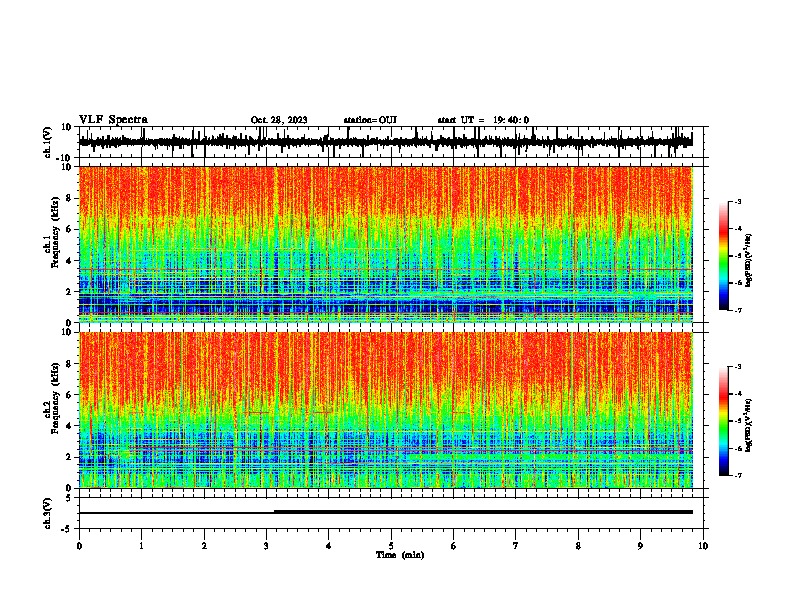Click the "VLF Spectra" plot title
792x612 pixels.
pyautogui.click(x=113, y=120)
